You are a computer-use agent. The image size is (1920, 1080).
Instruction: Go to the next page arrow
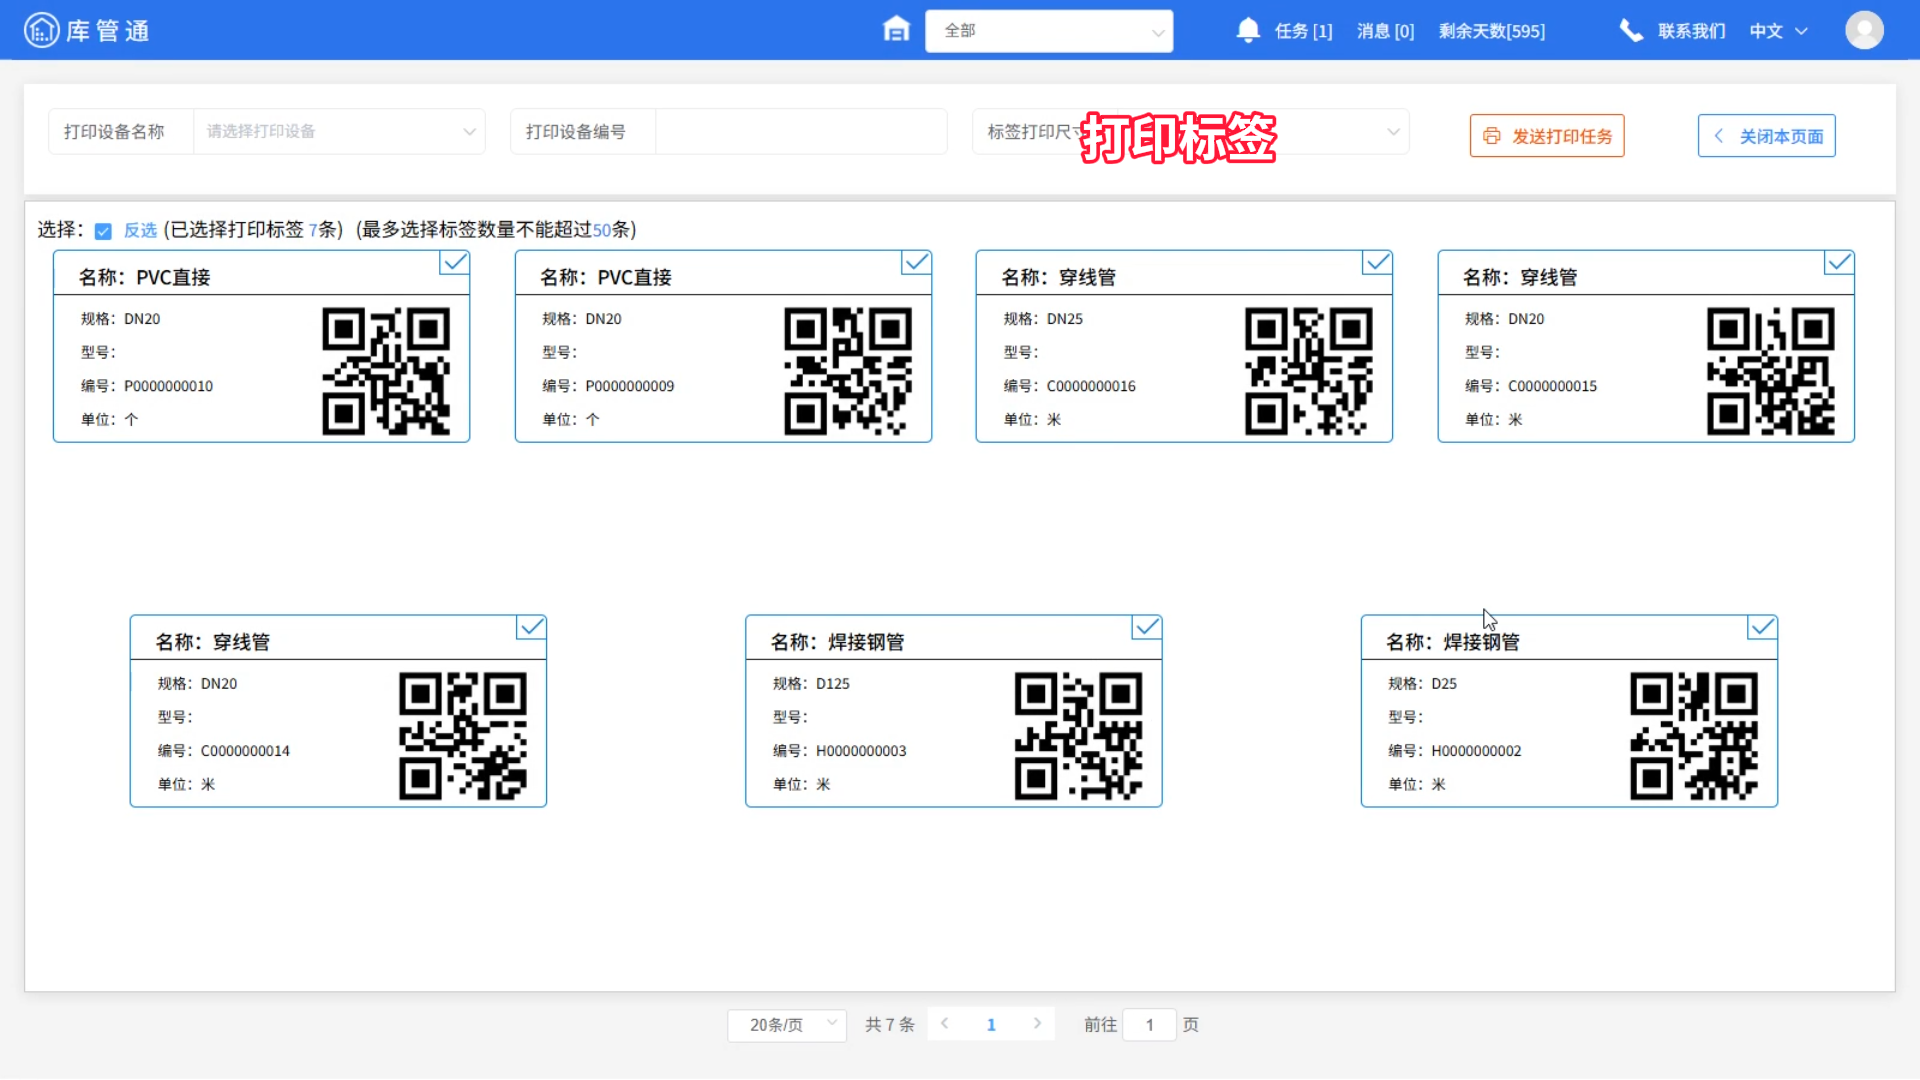coord(1038,1024)
